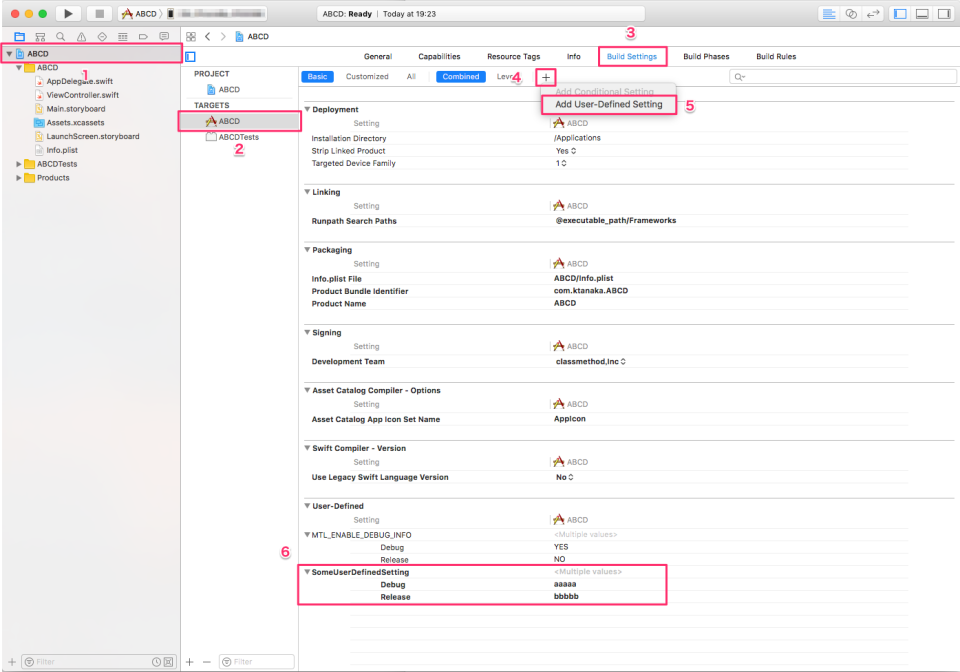Open the Find navigator magnifier

point(60,36)
